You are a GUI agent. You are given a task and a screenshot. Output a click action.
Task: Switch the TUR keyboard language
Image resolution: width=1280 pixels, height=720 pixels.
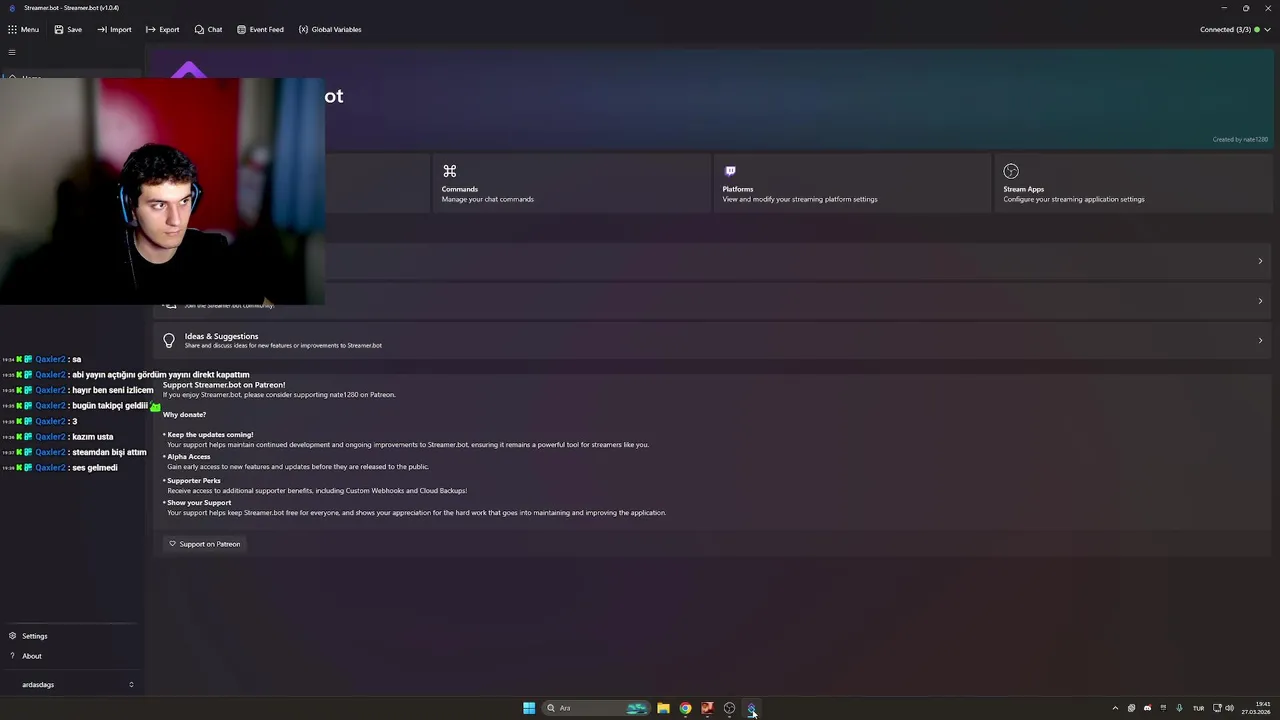pyautogui.click(x=1198, y=708)
